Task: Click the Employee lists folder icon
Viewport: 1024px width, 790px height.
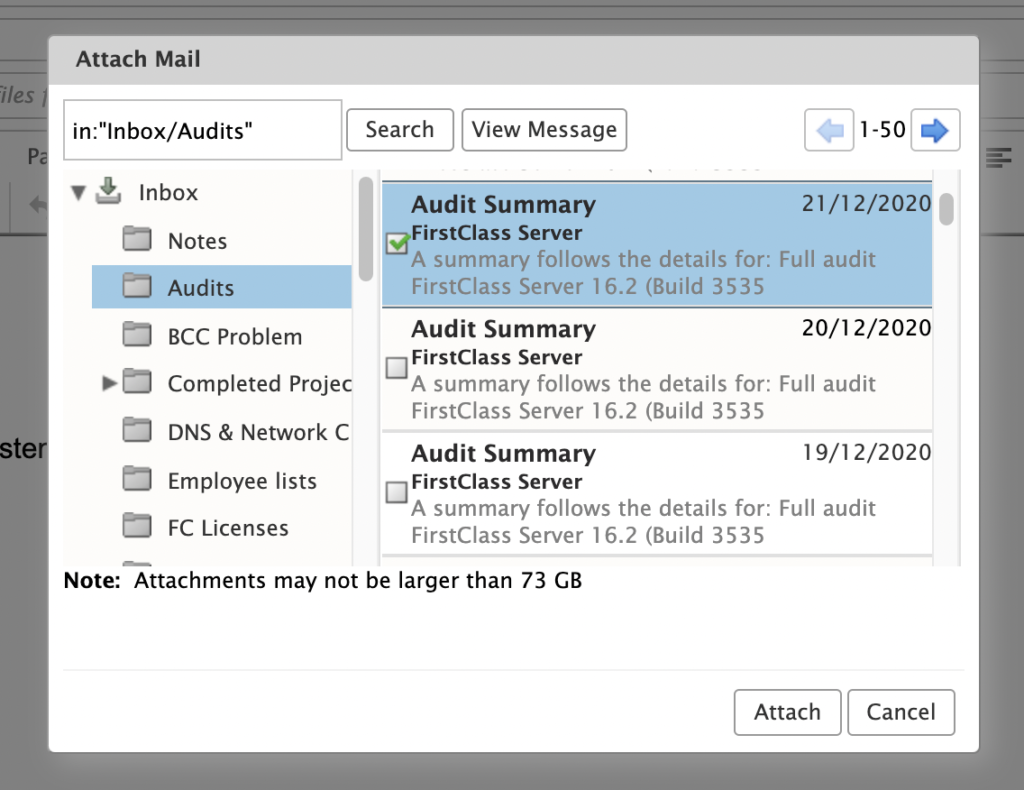Action: (137, 479)
